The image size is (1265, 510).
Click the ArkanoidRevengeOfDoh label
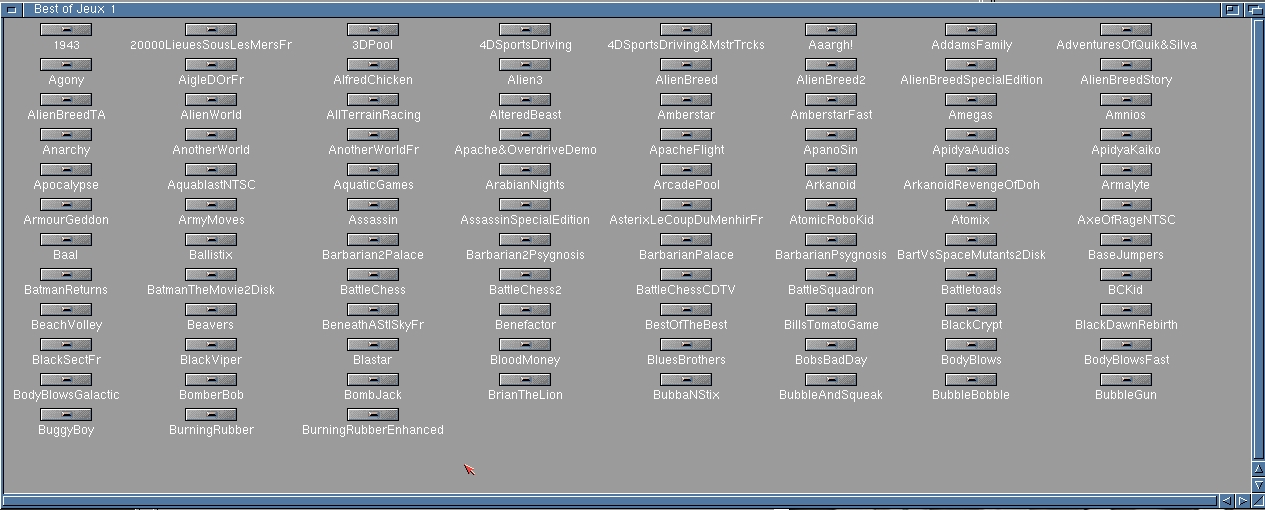tap(971, 185)
